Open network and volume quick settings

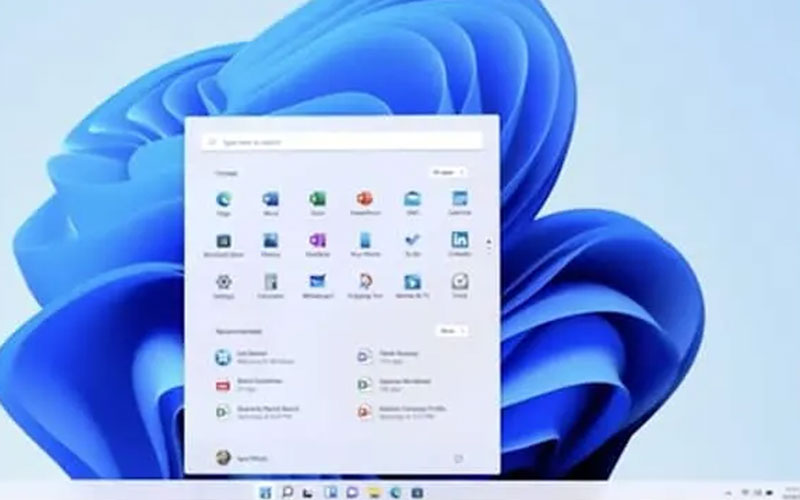coord(758,493)
